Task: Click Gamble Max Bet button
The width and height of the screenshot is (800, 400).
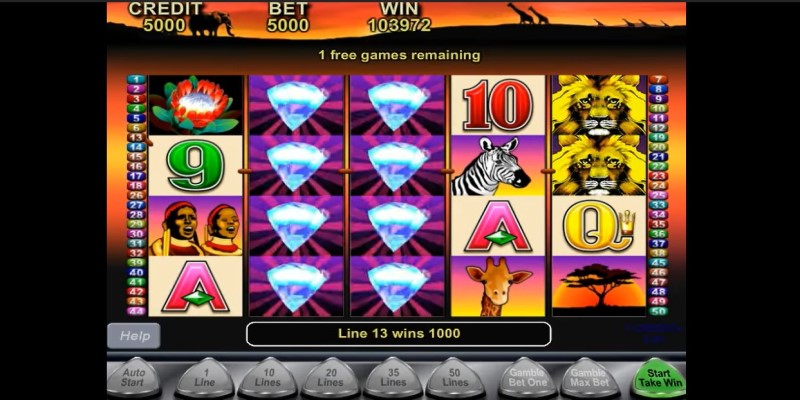Action: 590,378
